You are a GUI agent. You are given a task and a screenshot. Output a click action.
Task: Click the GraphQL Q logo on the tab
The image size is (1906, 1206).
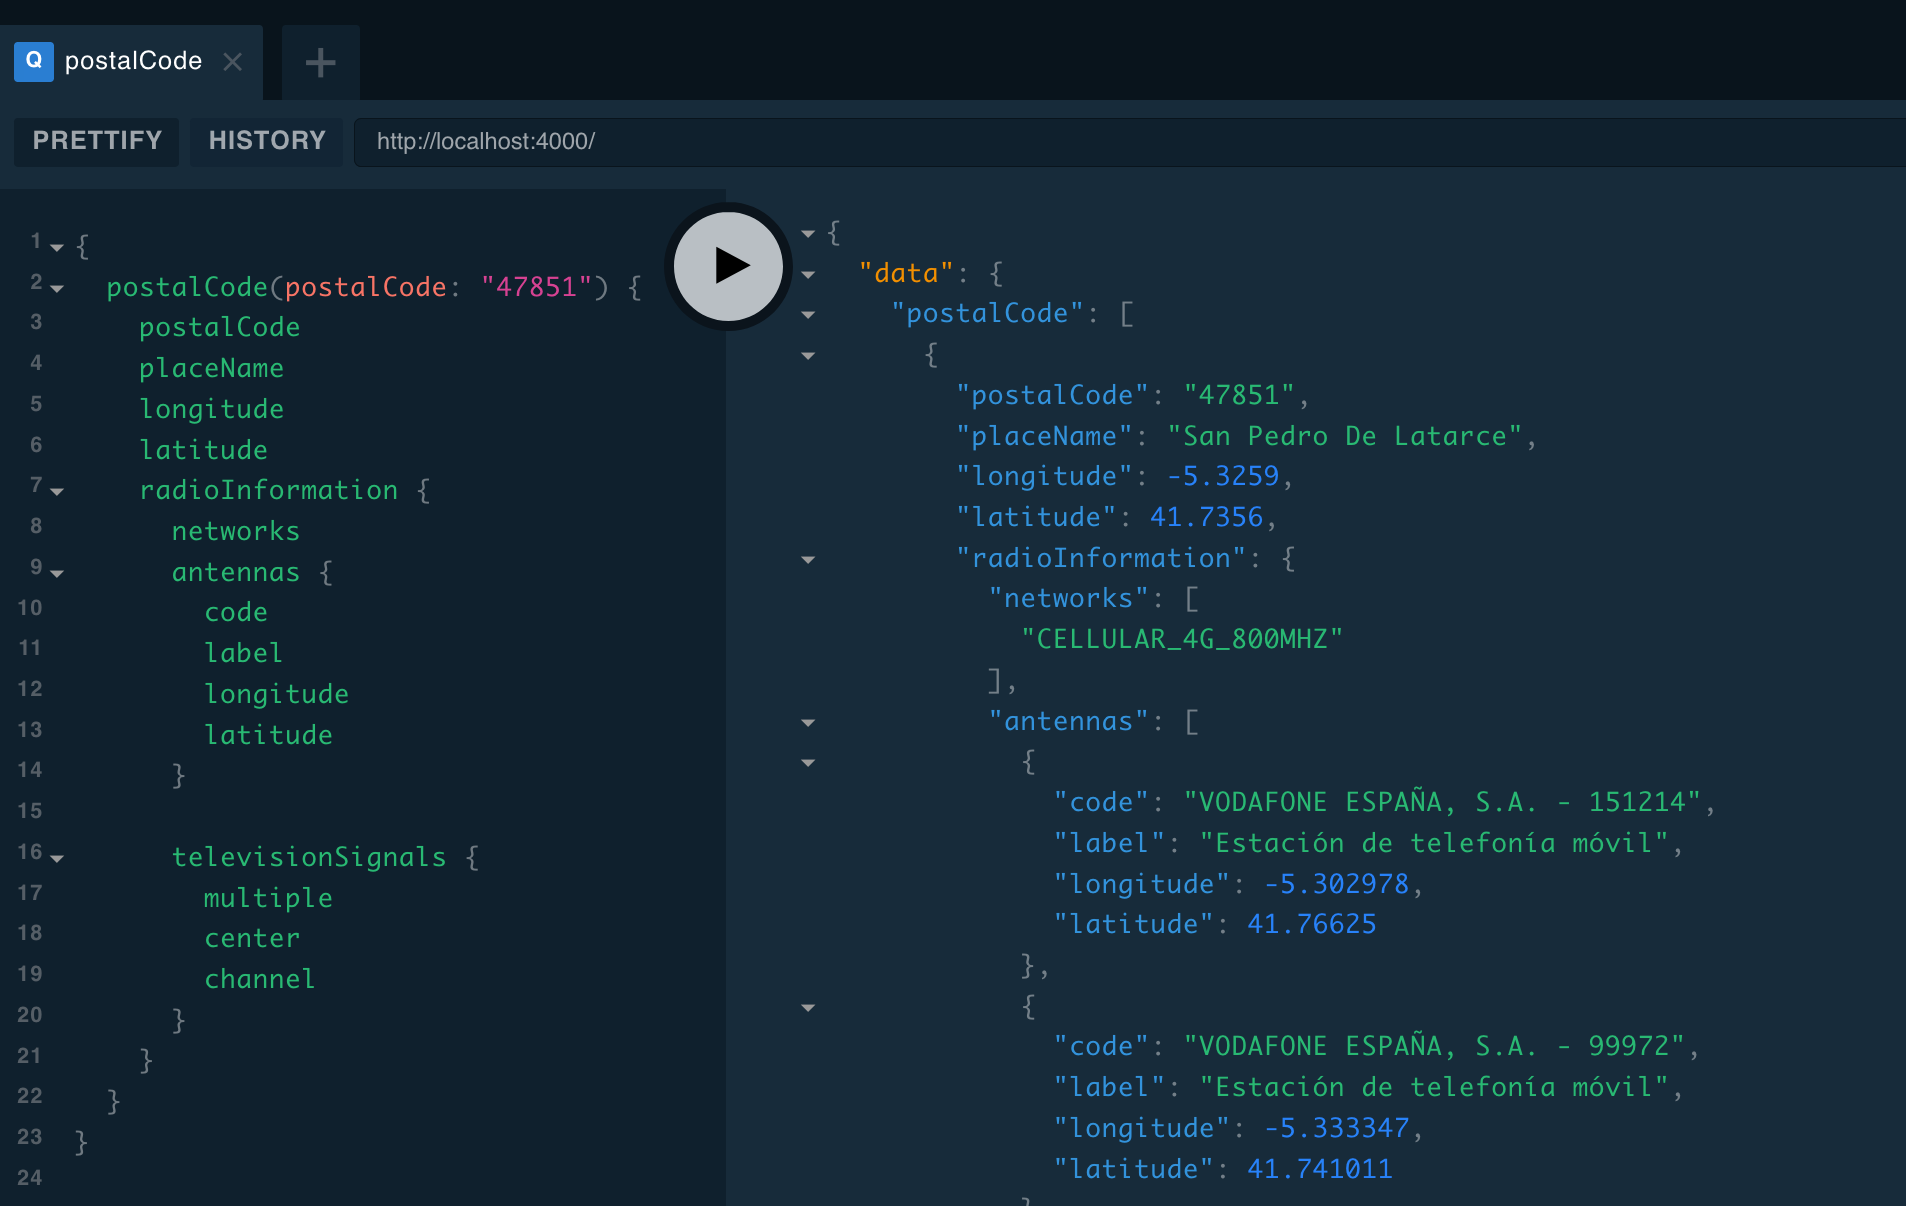coord(33,61)
